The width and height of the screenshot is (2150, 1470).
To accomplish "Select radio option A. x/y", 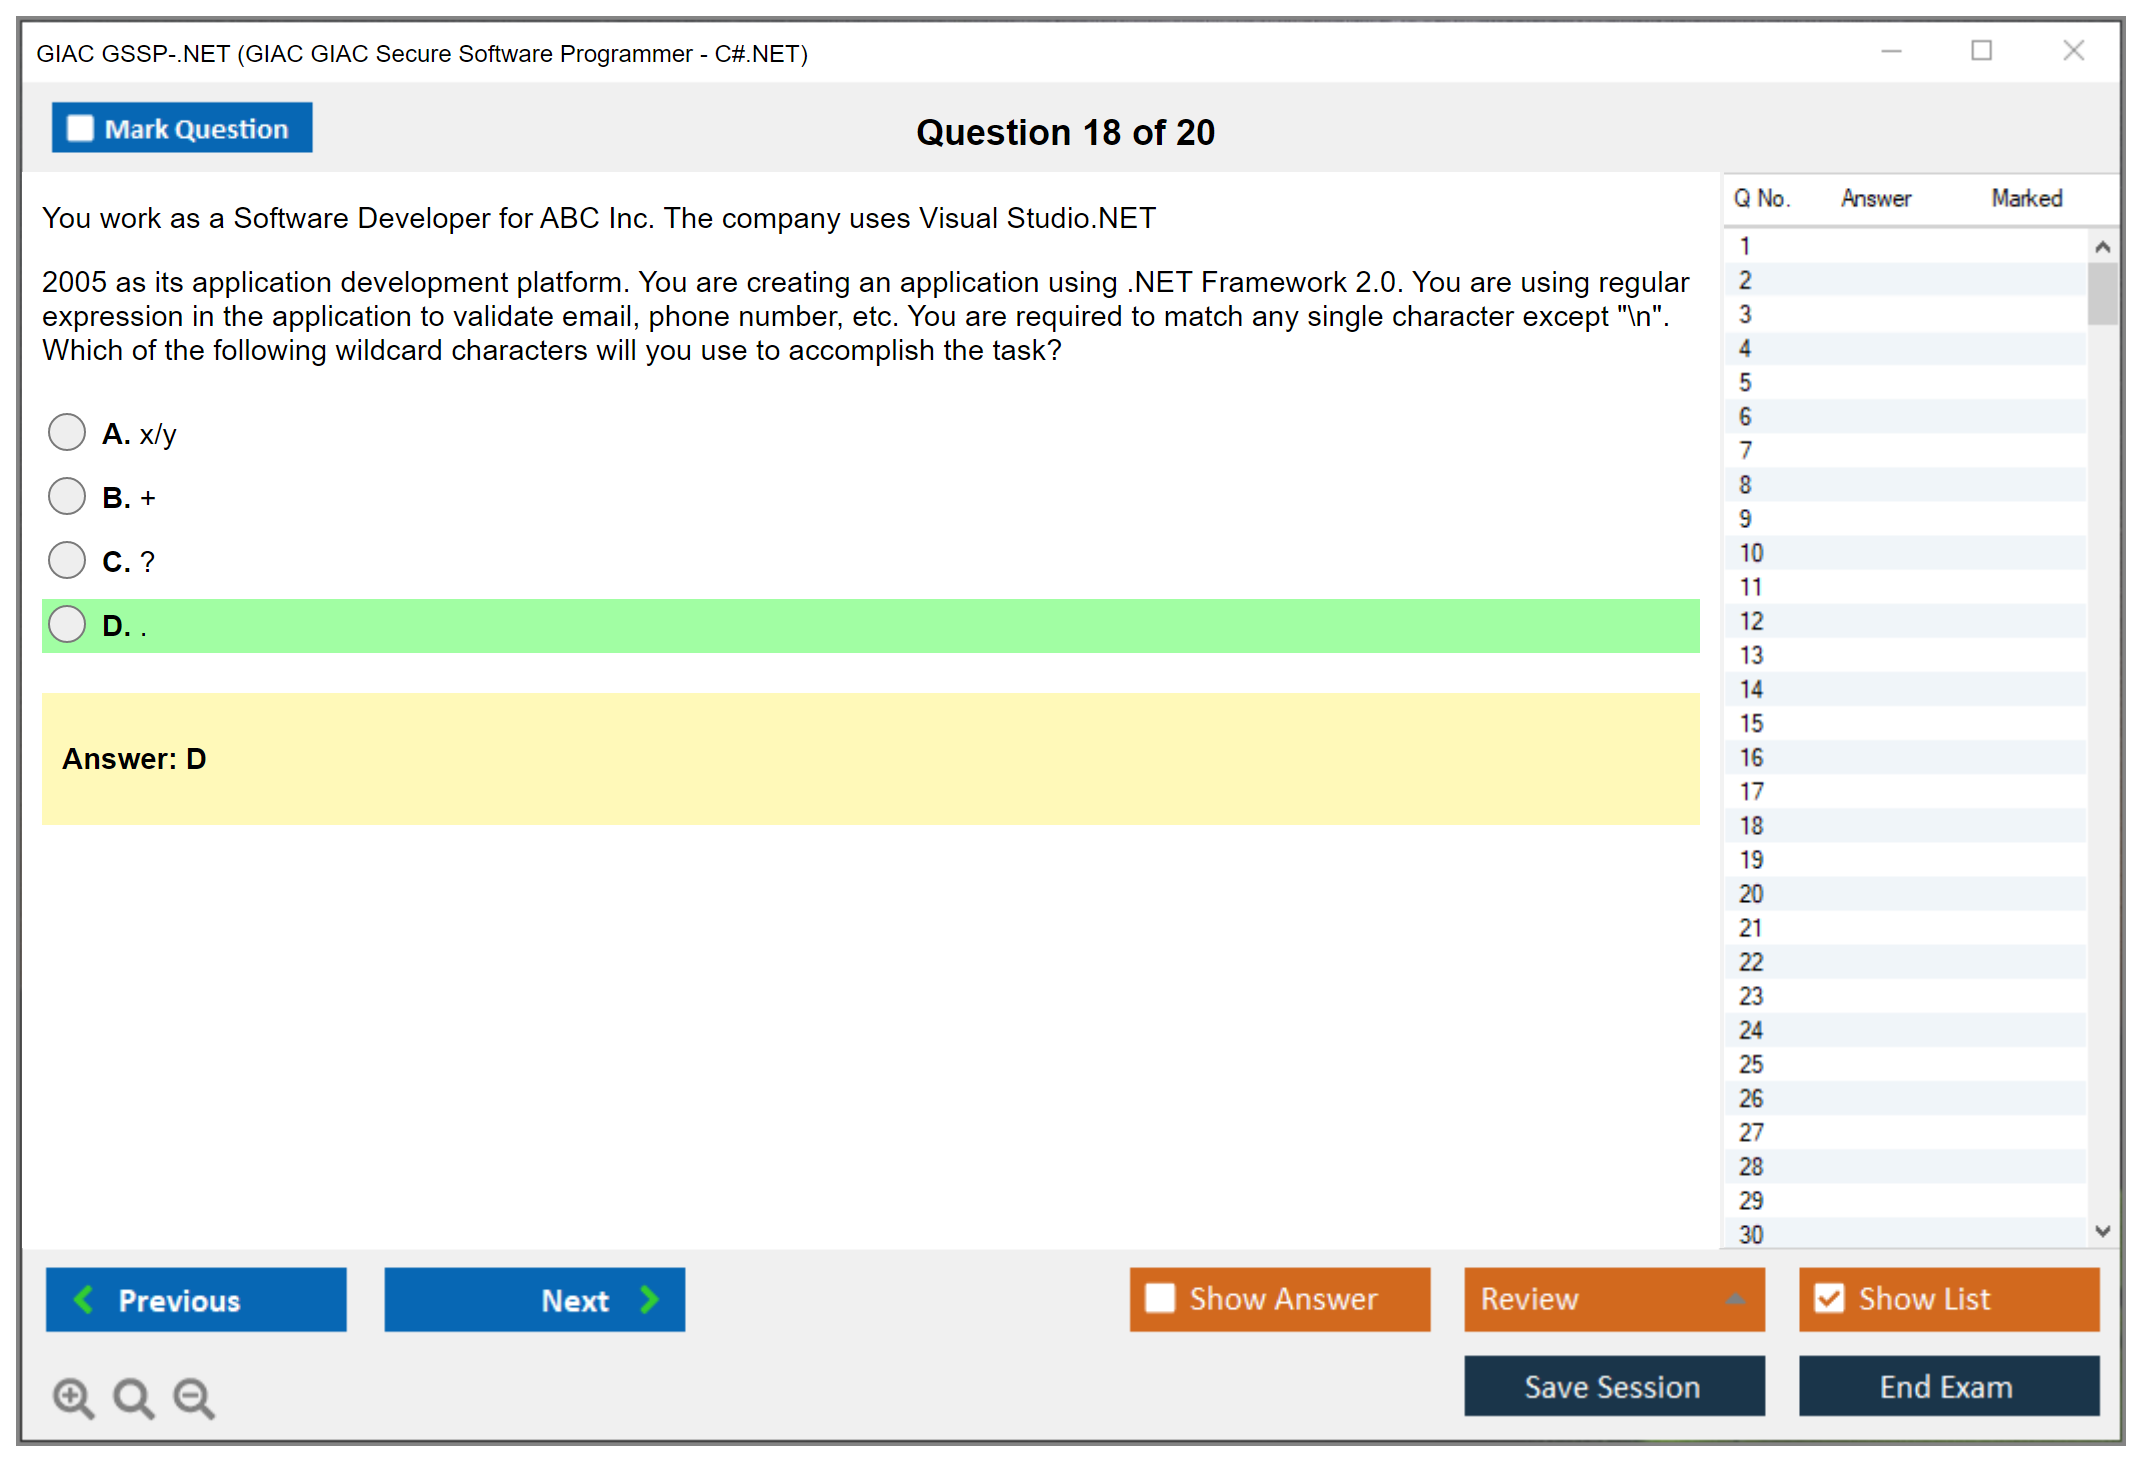I will 67,433.
